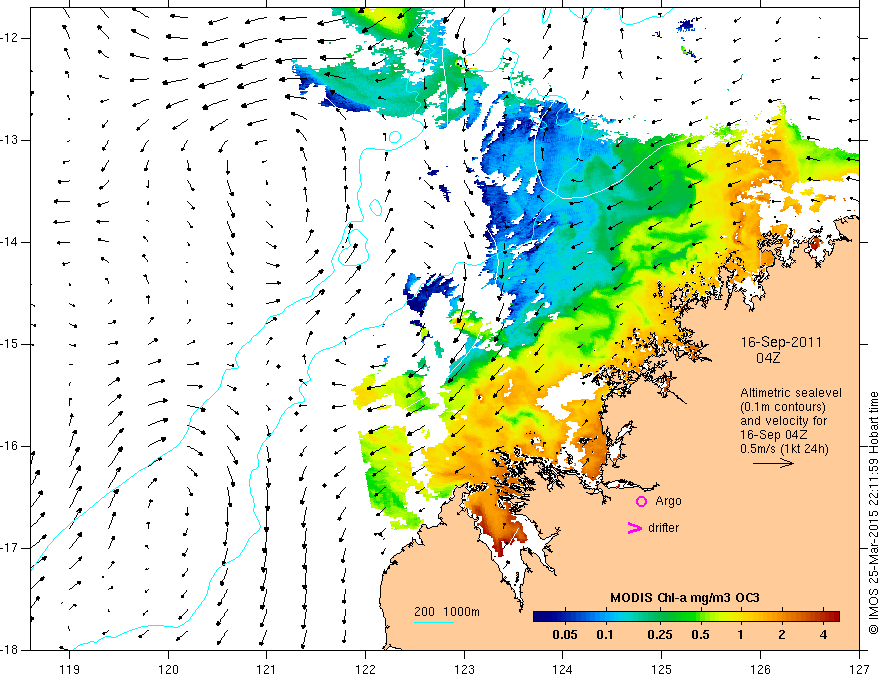Click colorbar value '0.25'
The height and width of the screenshot is (680, 880).
coord(659,635)
